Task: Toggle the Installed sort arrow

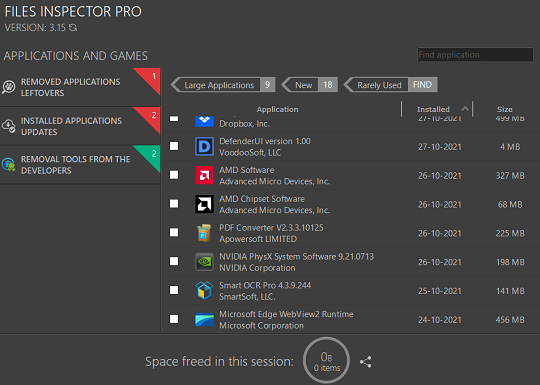Action: 465,109
